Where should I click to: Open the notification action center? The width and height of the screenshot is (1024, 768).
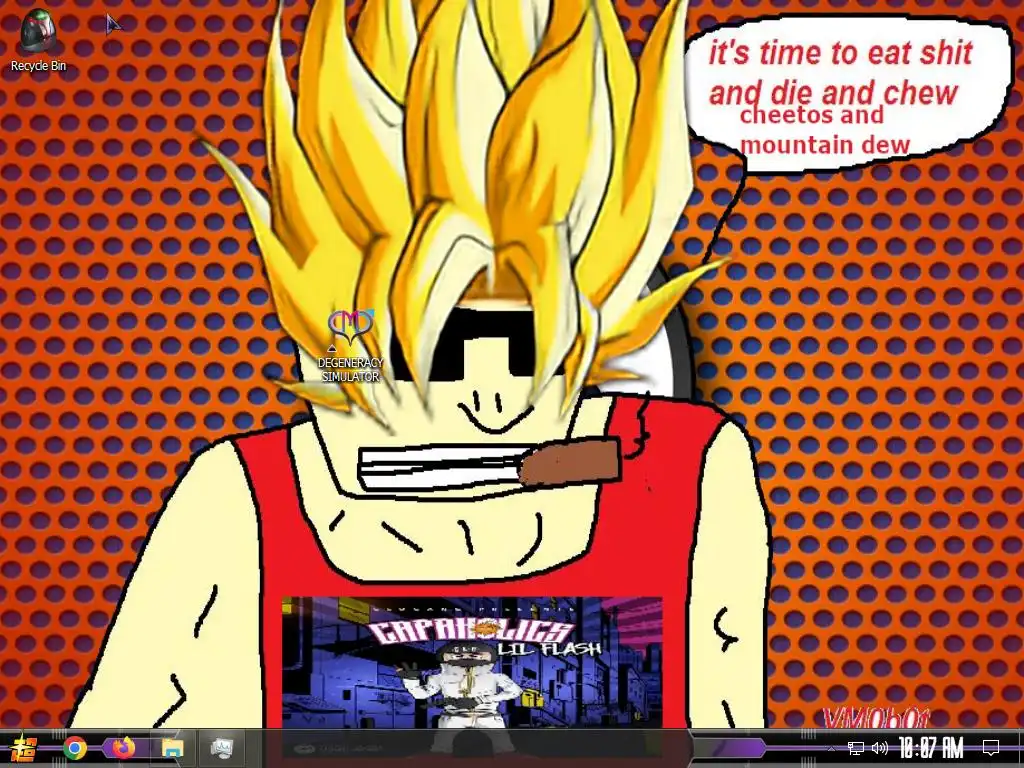(991, 748)
